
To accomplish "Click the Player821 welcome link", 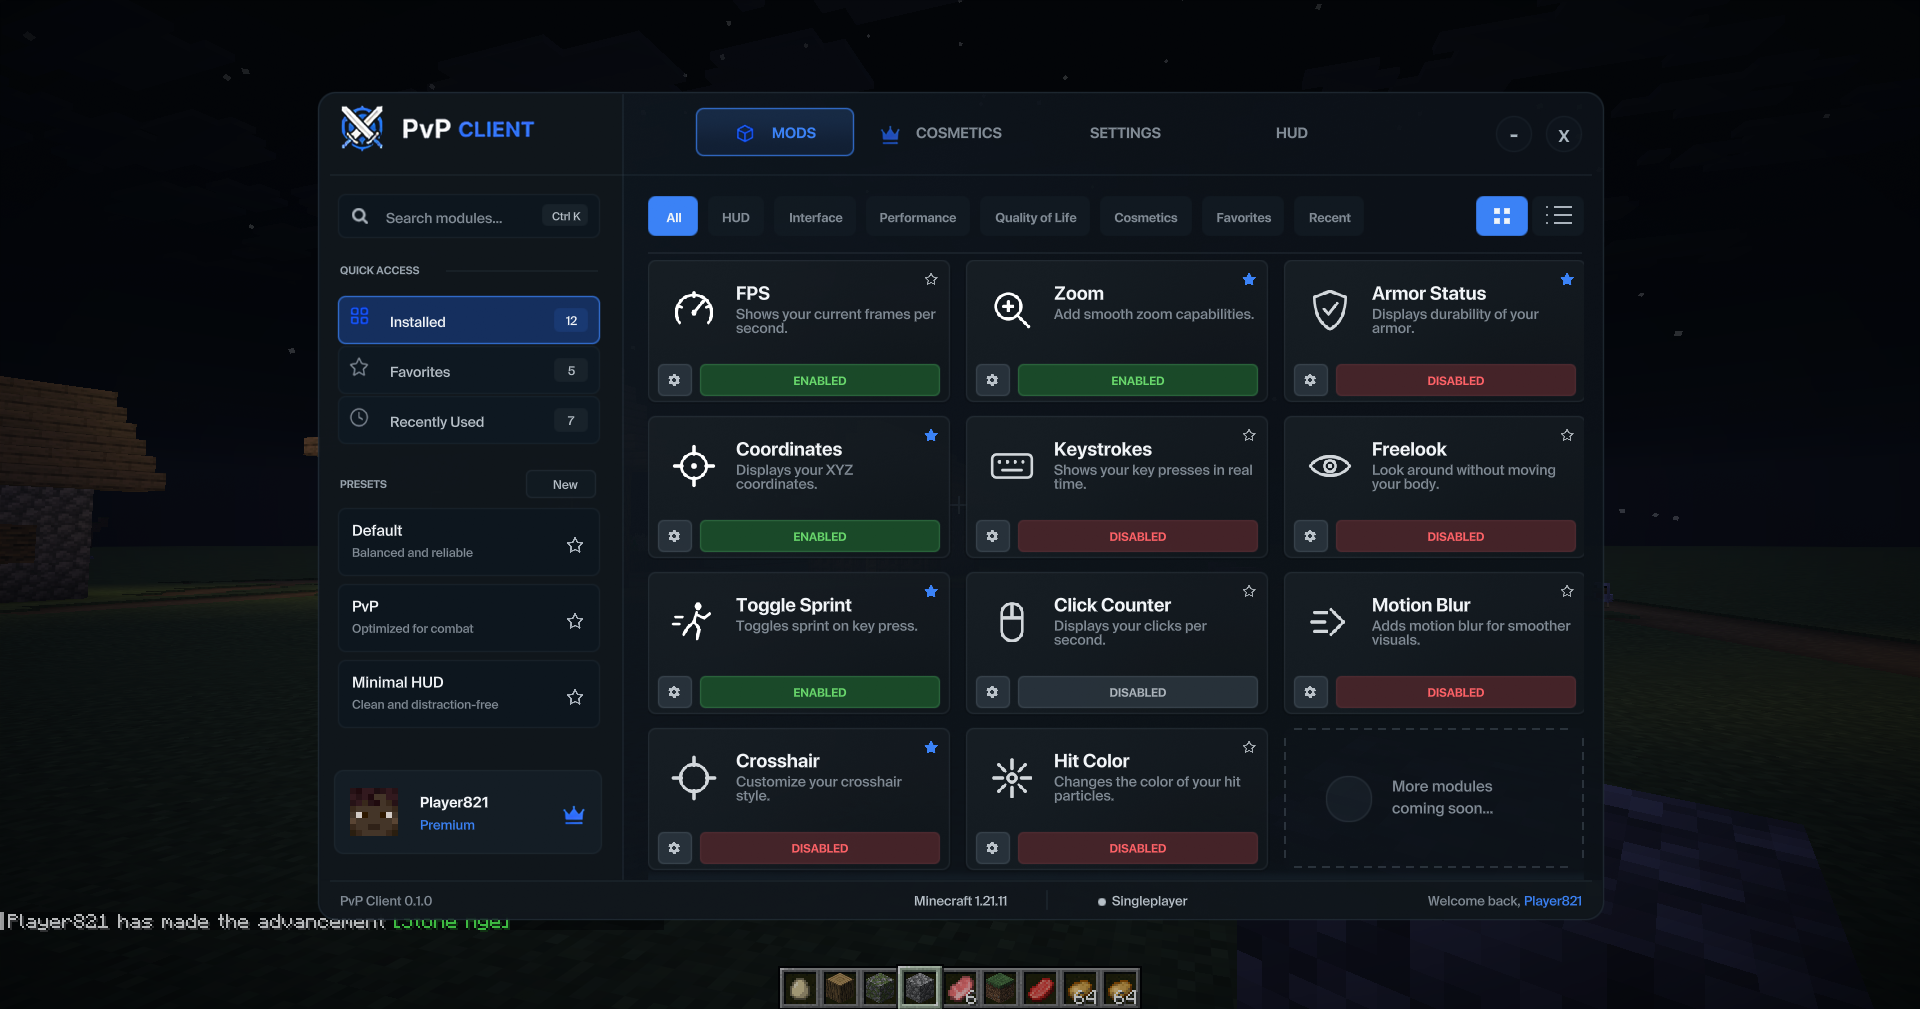I will point(1552,901).
